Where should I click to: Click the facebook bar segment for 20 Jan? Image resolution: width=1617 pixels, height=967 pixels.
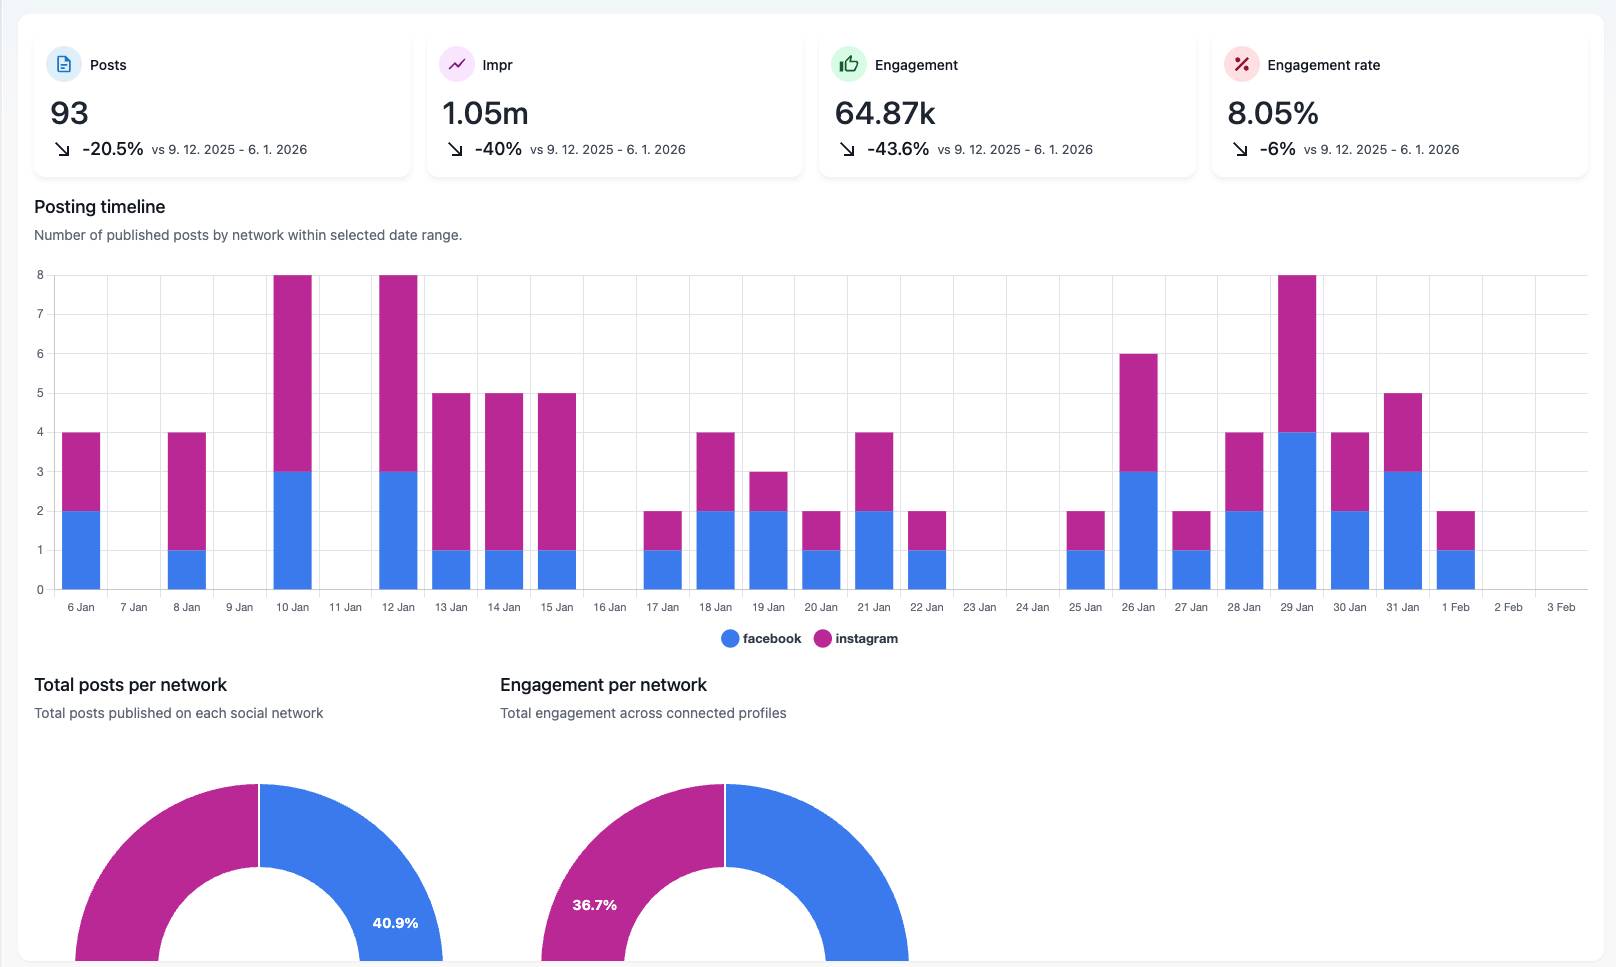point(821,570)
